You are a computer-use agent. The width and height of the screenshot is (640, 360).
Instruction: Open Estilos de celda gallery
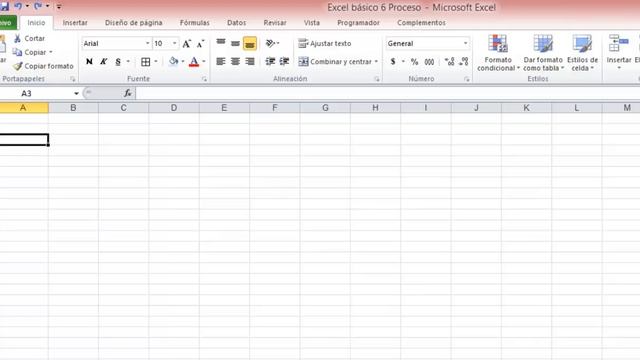coord(582,53)
